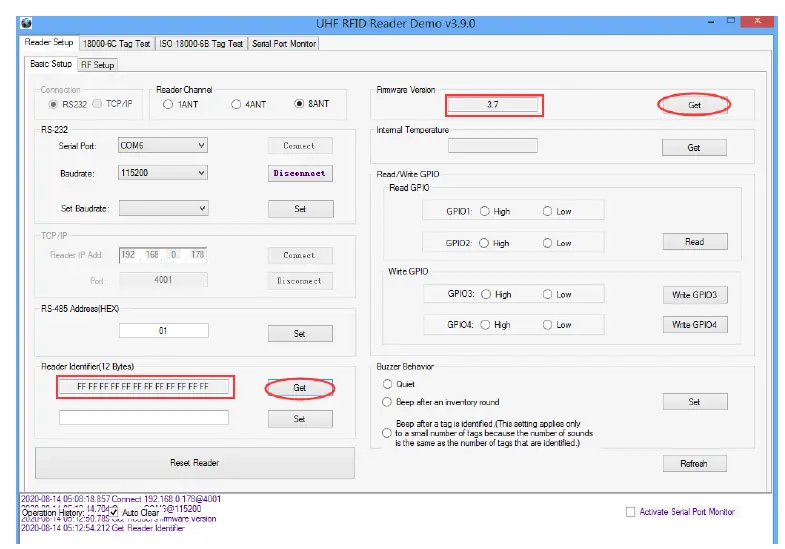785x549 pixels.
Task: Switch to RF Setup sub-tab
Action: pos(98,65)
